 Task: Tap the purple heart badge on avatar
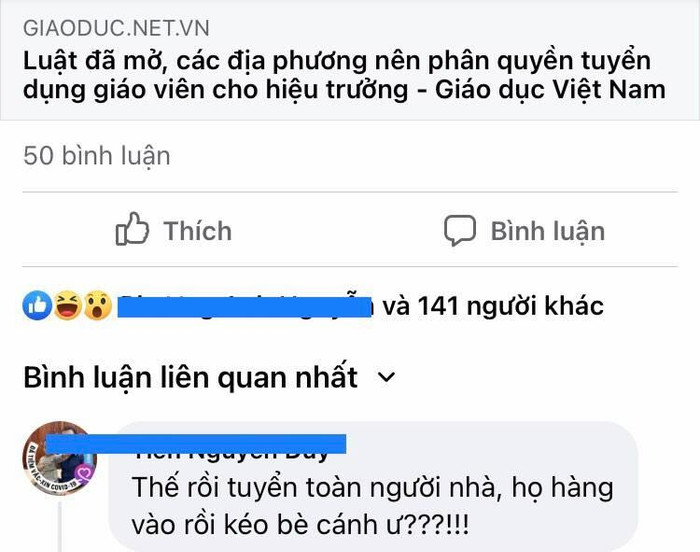point(83,473)
